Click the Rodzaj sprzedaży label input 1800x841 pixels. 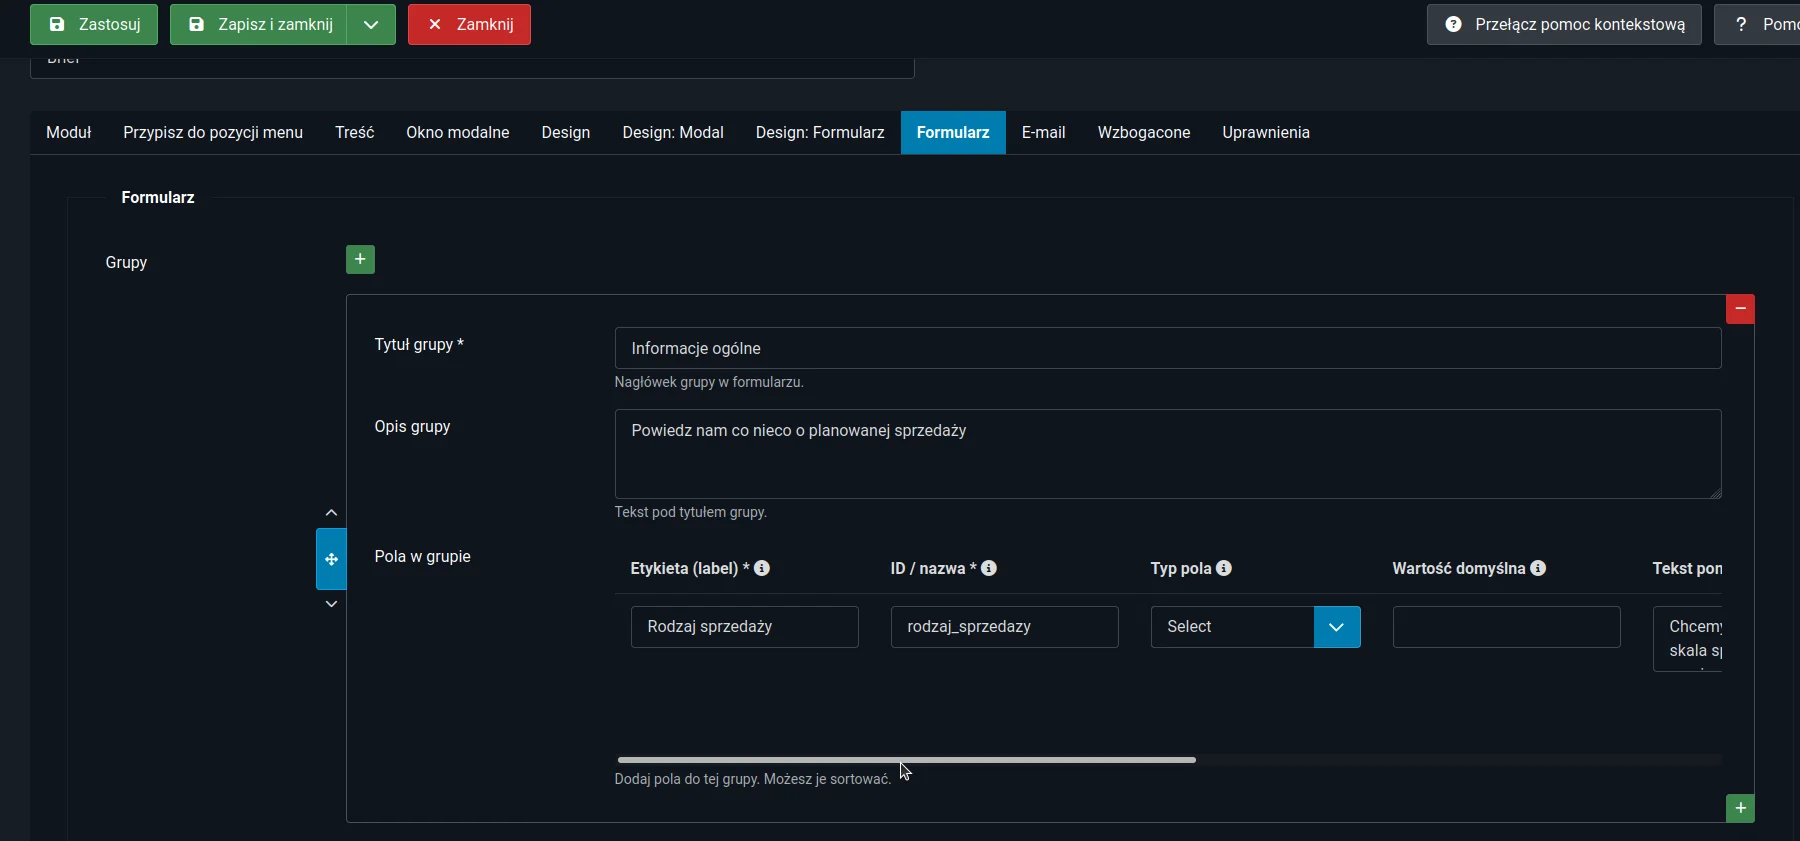[x=745, y=627]
